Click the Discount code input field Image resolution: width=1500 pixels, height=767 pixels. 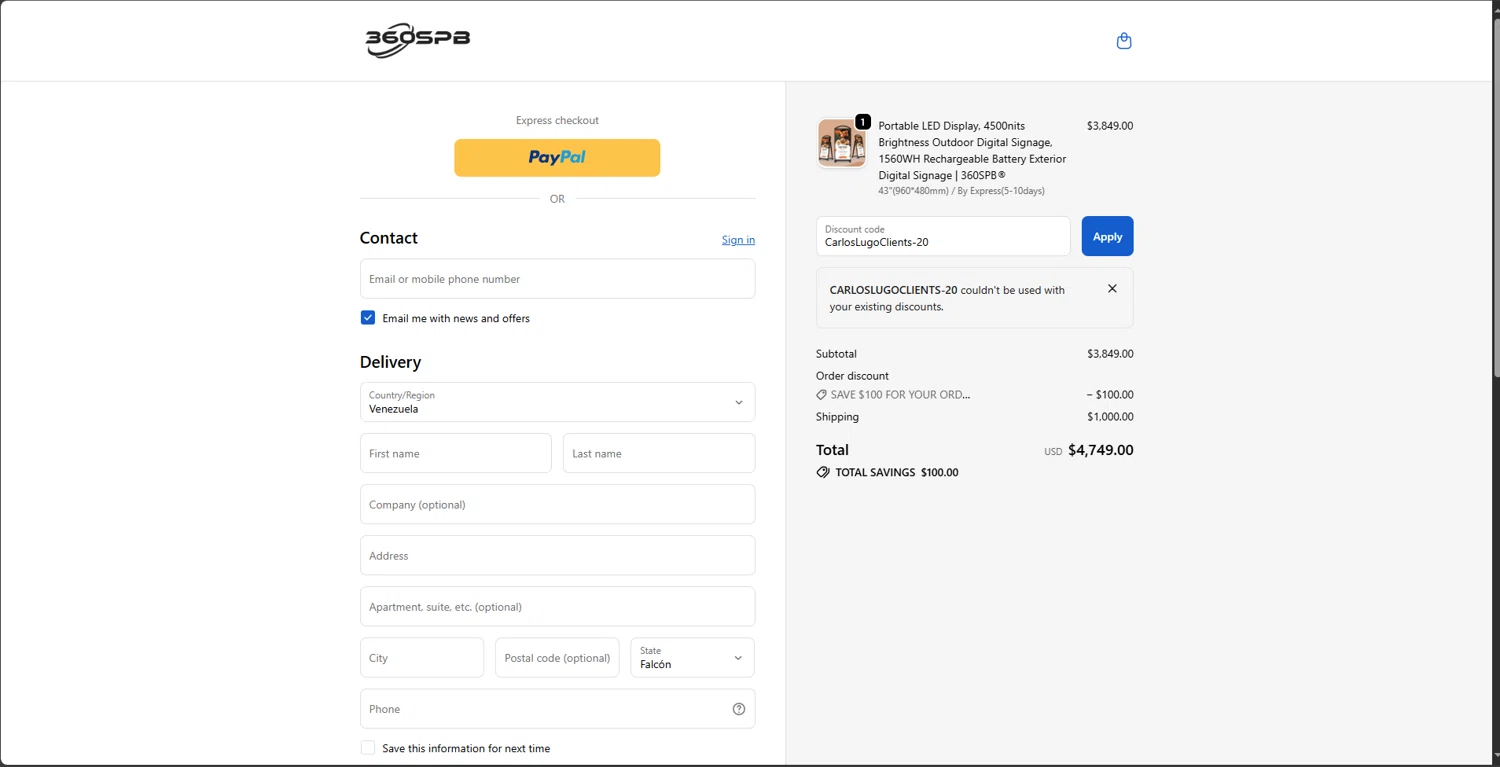(x=943, y=237)
